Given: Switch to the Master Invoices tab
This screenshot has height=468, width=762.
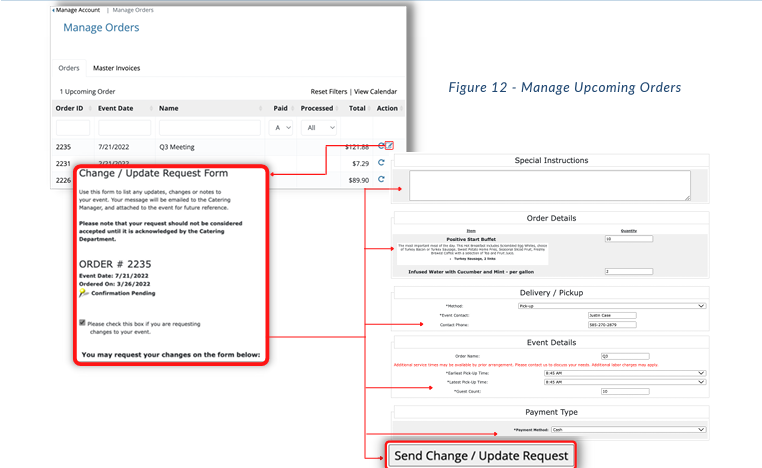Looking at the screenshot, I should [117, 68].
